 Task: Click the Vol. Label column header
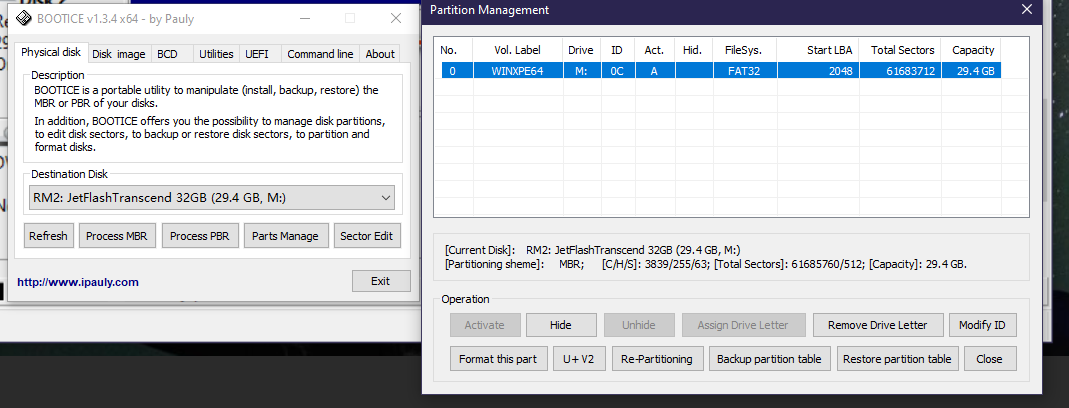517,50
